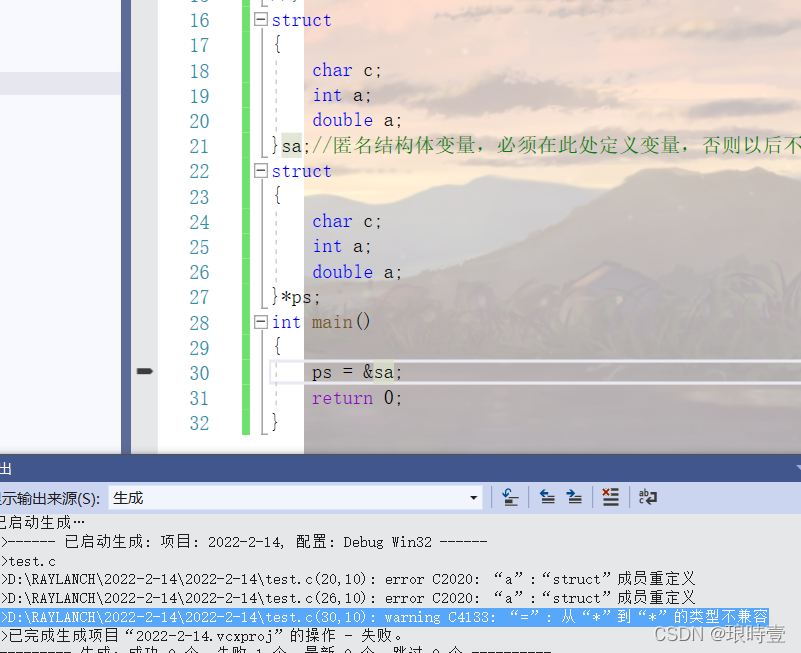Go to the next output message
The width and height of the screenshot is (801, 653).
tap(574, 497)
